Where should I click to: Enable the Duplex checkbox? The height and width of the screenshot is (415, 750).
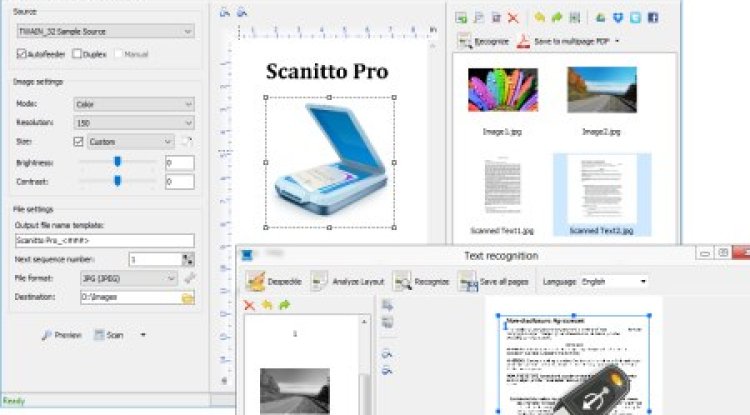77,54
